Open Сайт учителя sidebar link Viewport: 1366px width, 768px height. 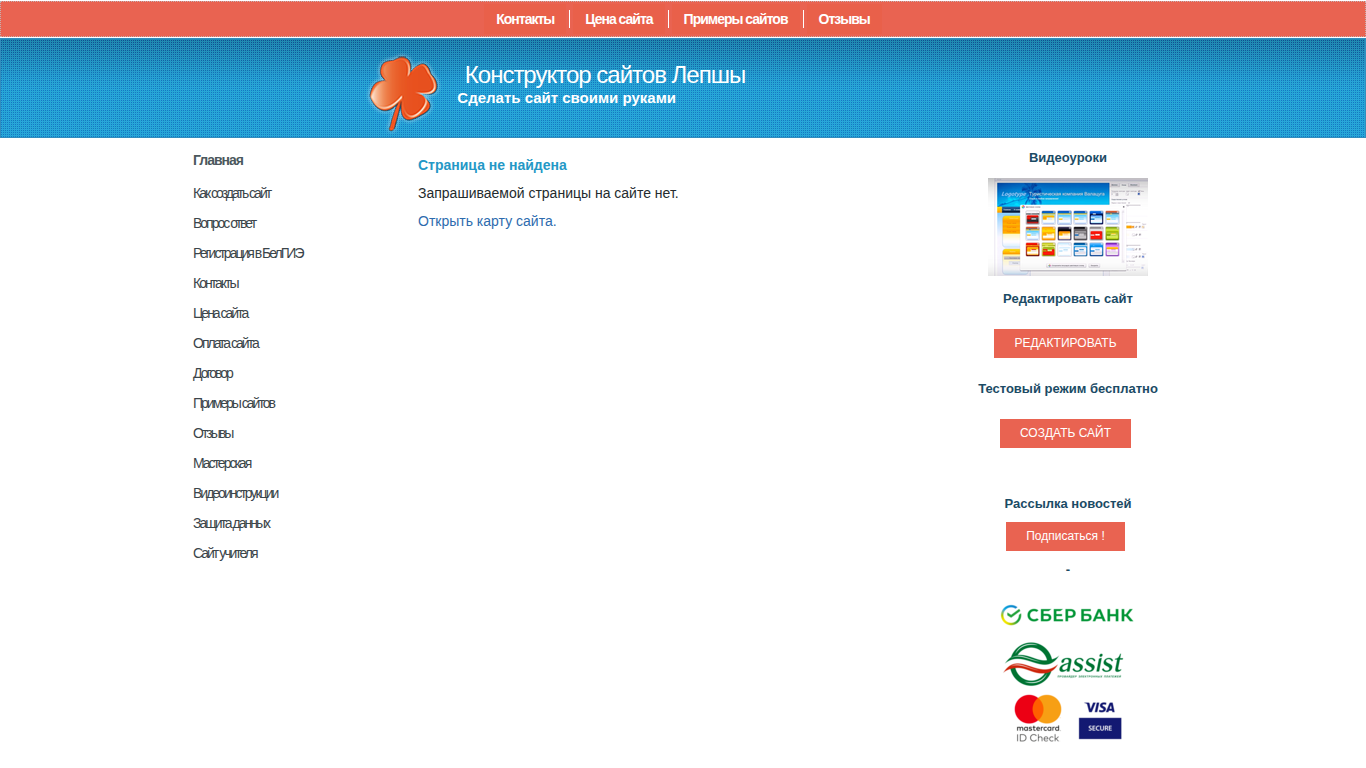click(225, 553)
